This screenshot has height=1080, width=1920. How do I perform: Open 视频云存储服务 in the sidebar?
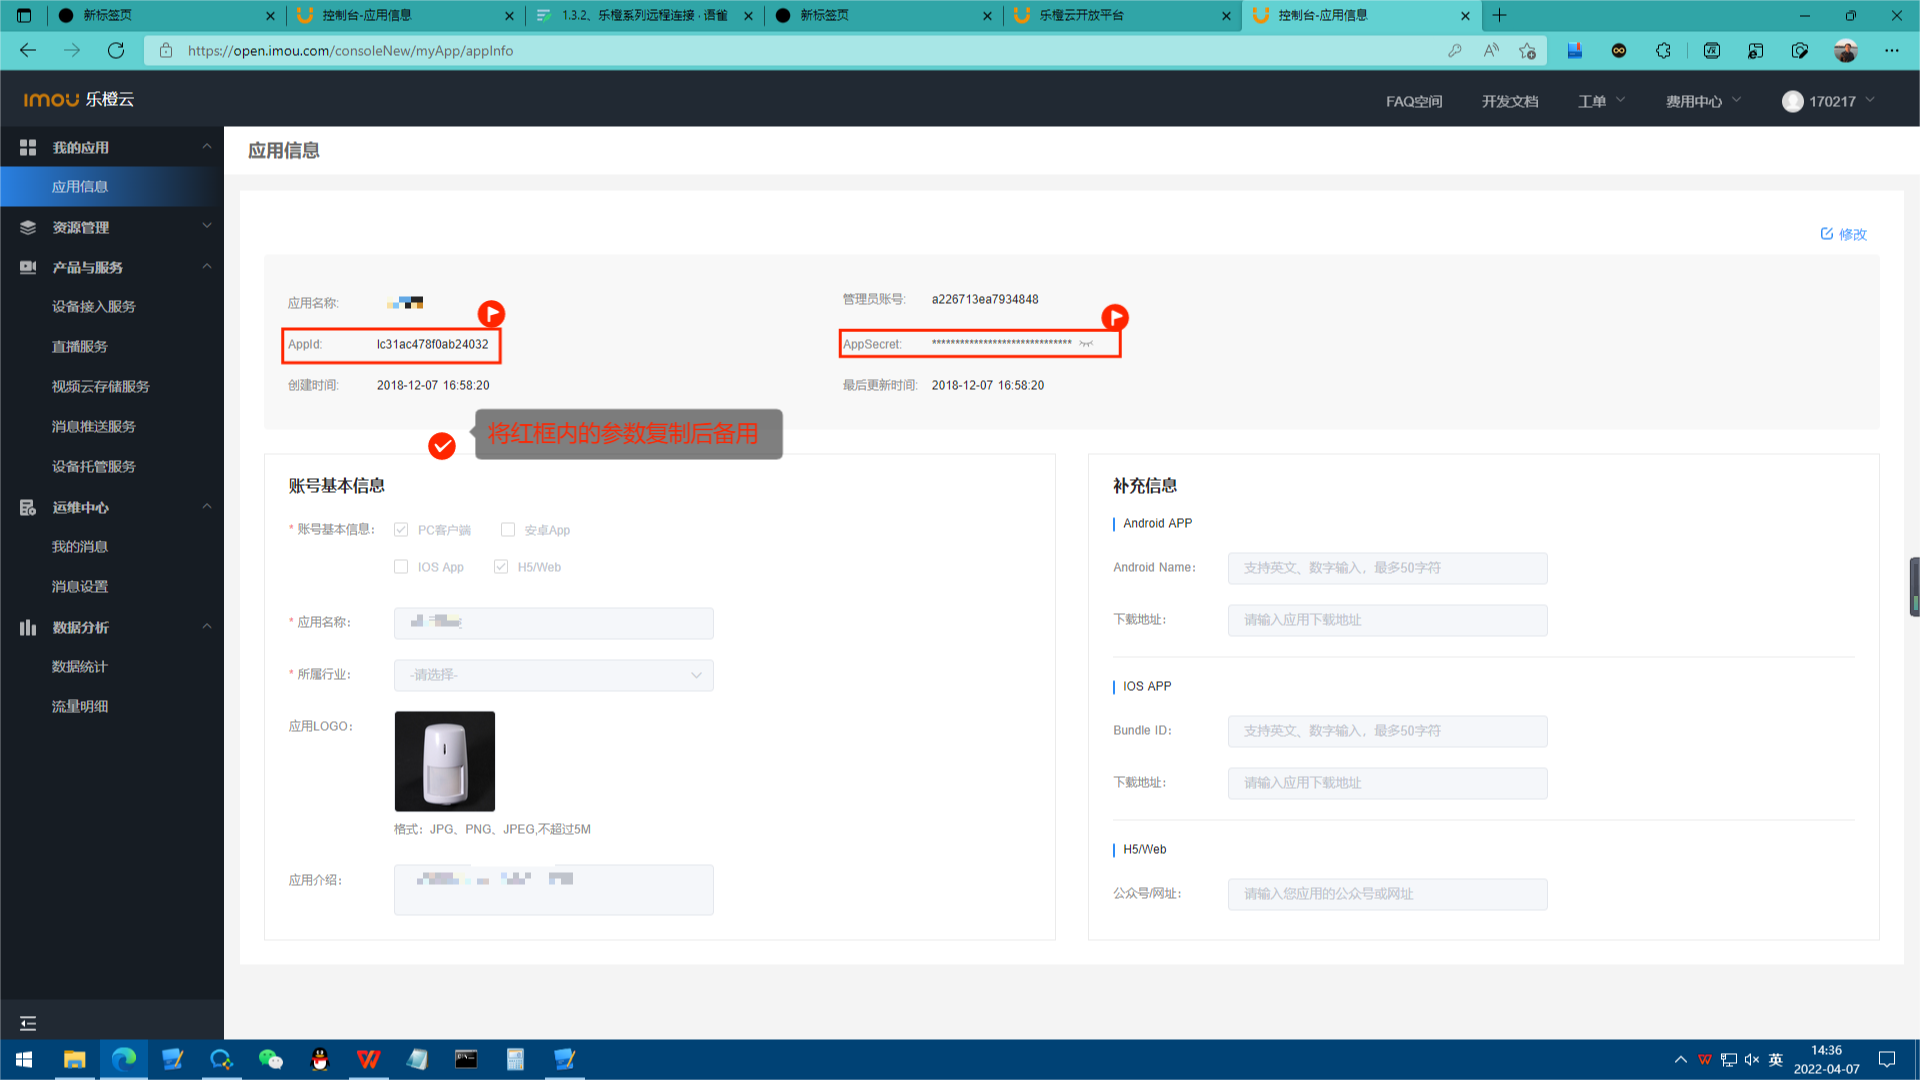[100, 387]
